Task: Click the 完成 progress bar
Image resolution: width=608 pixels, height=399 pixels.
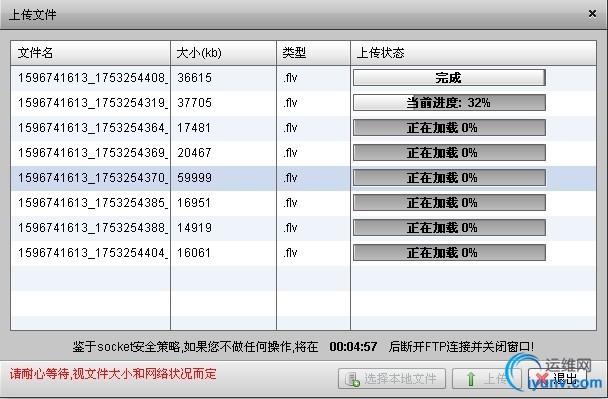Action: tap(449, 78)
